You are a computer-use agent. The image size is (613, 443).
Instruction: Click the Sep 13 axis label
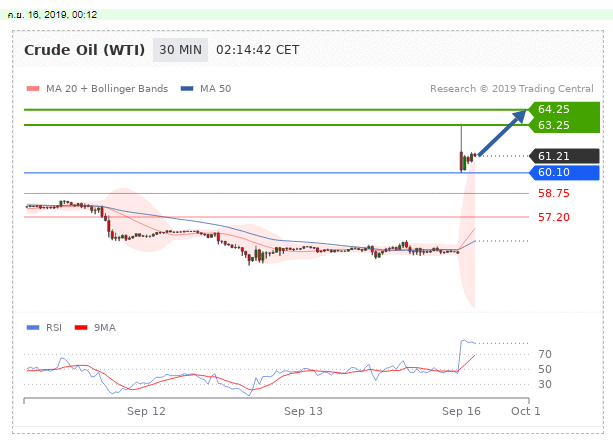click(303, 411)
